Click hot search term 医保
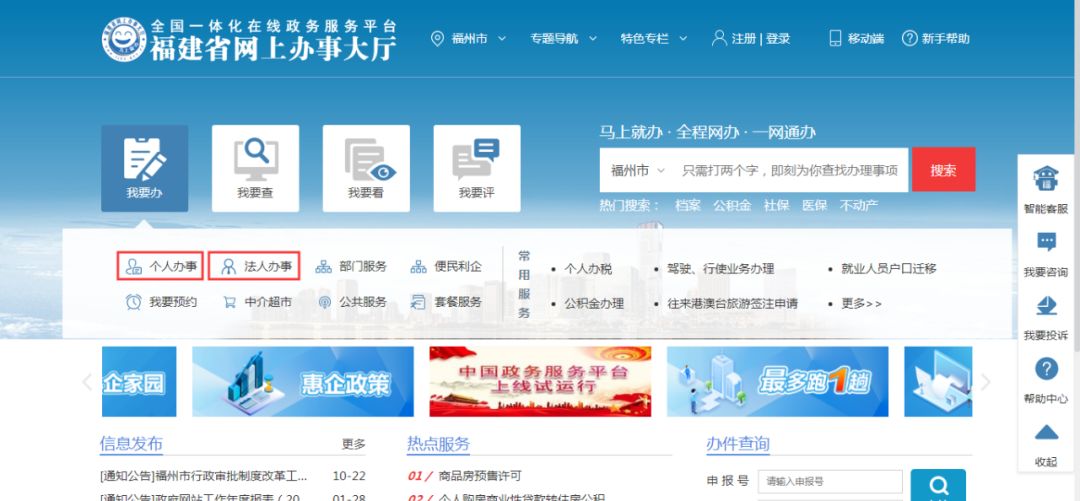The width and height of the screenshot is (1080, 501). coord(814,205)
